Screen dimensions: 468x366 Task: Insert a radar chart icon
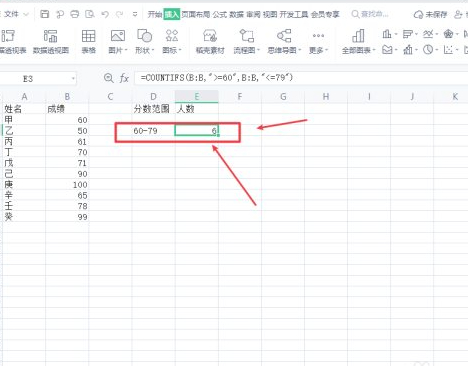click(448, 34)
